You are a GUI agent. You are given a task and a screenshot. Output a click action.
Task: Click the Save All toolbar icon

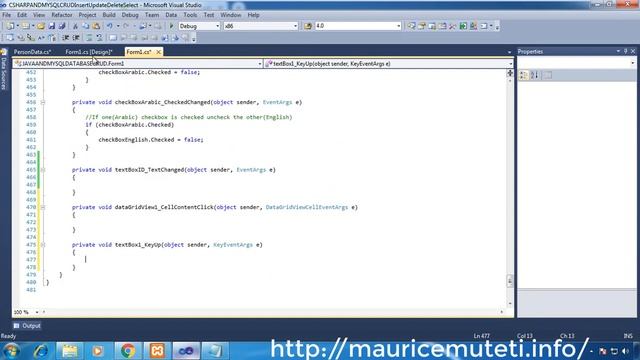click(x=62, y=26)
